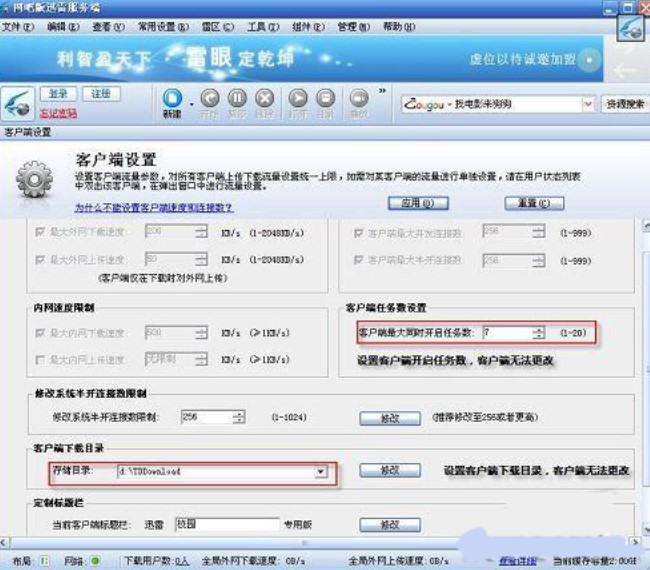Click 修改 next to the half-open connection limit
This screenshot has height=570, width=650.
390,418
